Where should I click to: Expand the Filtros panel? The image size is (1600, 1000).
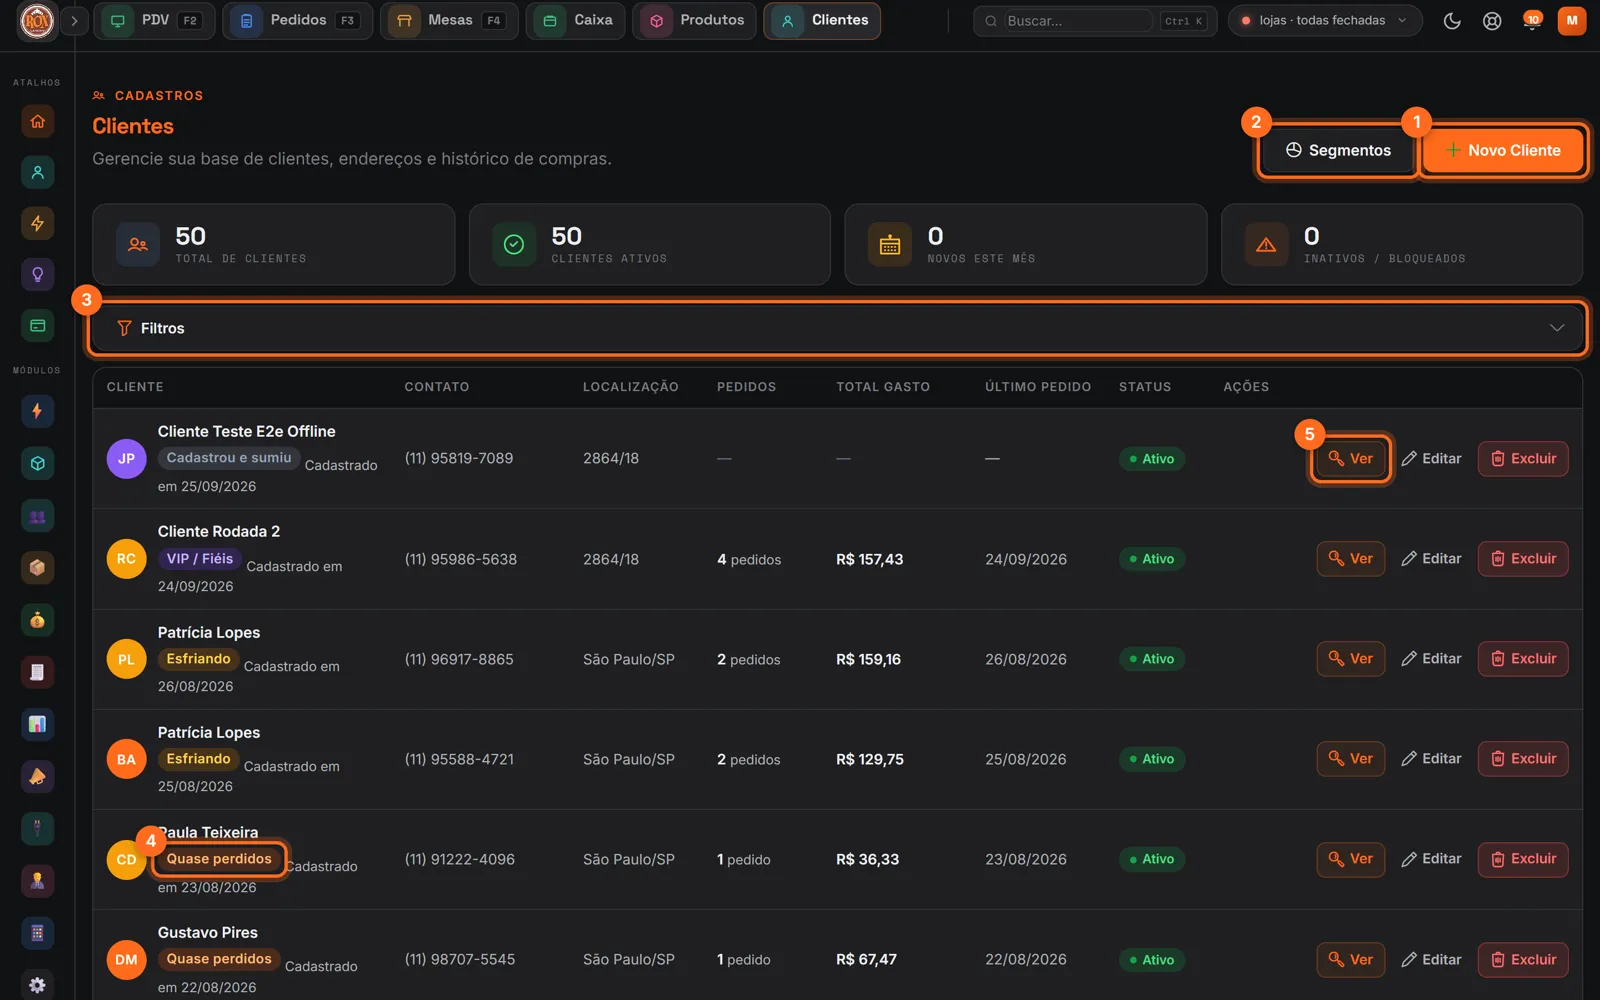pos(838,328)
